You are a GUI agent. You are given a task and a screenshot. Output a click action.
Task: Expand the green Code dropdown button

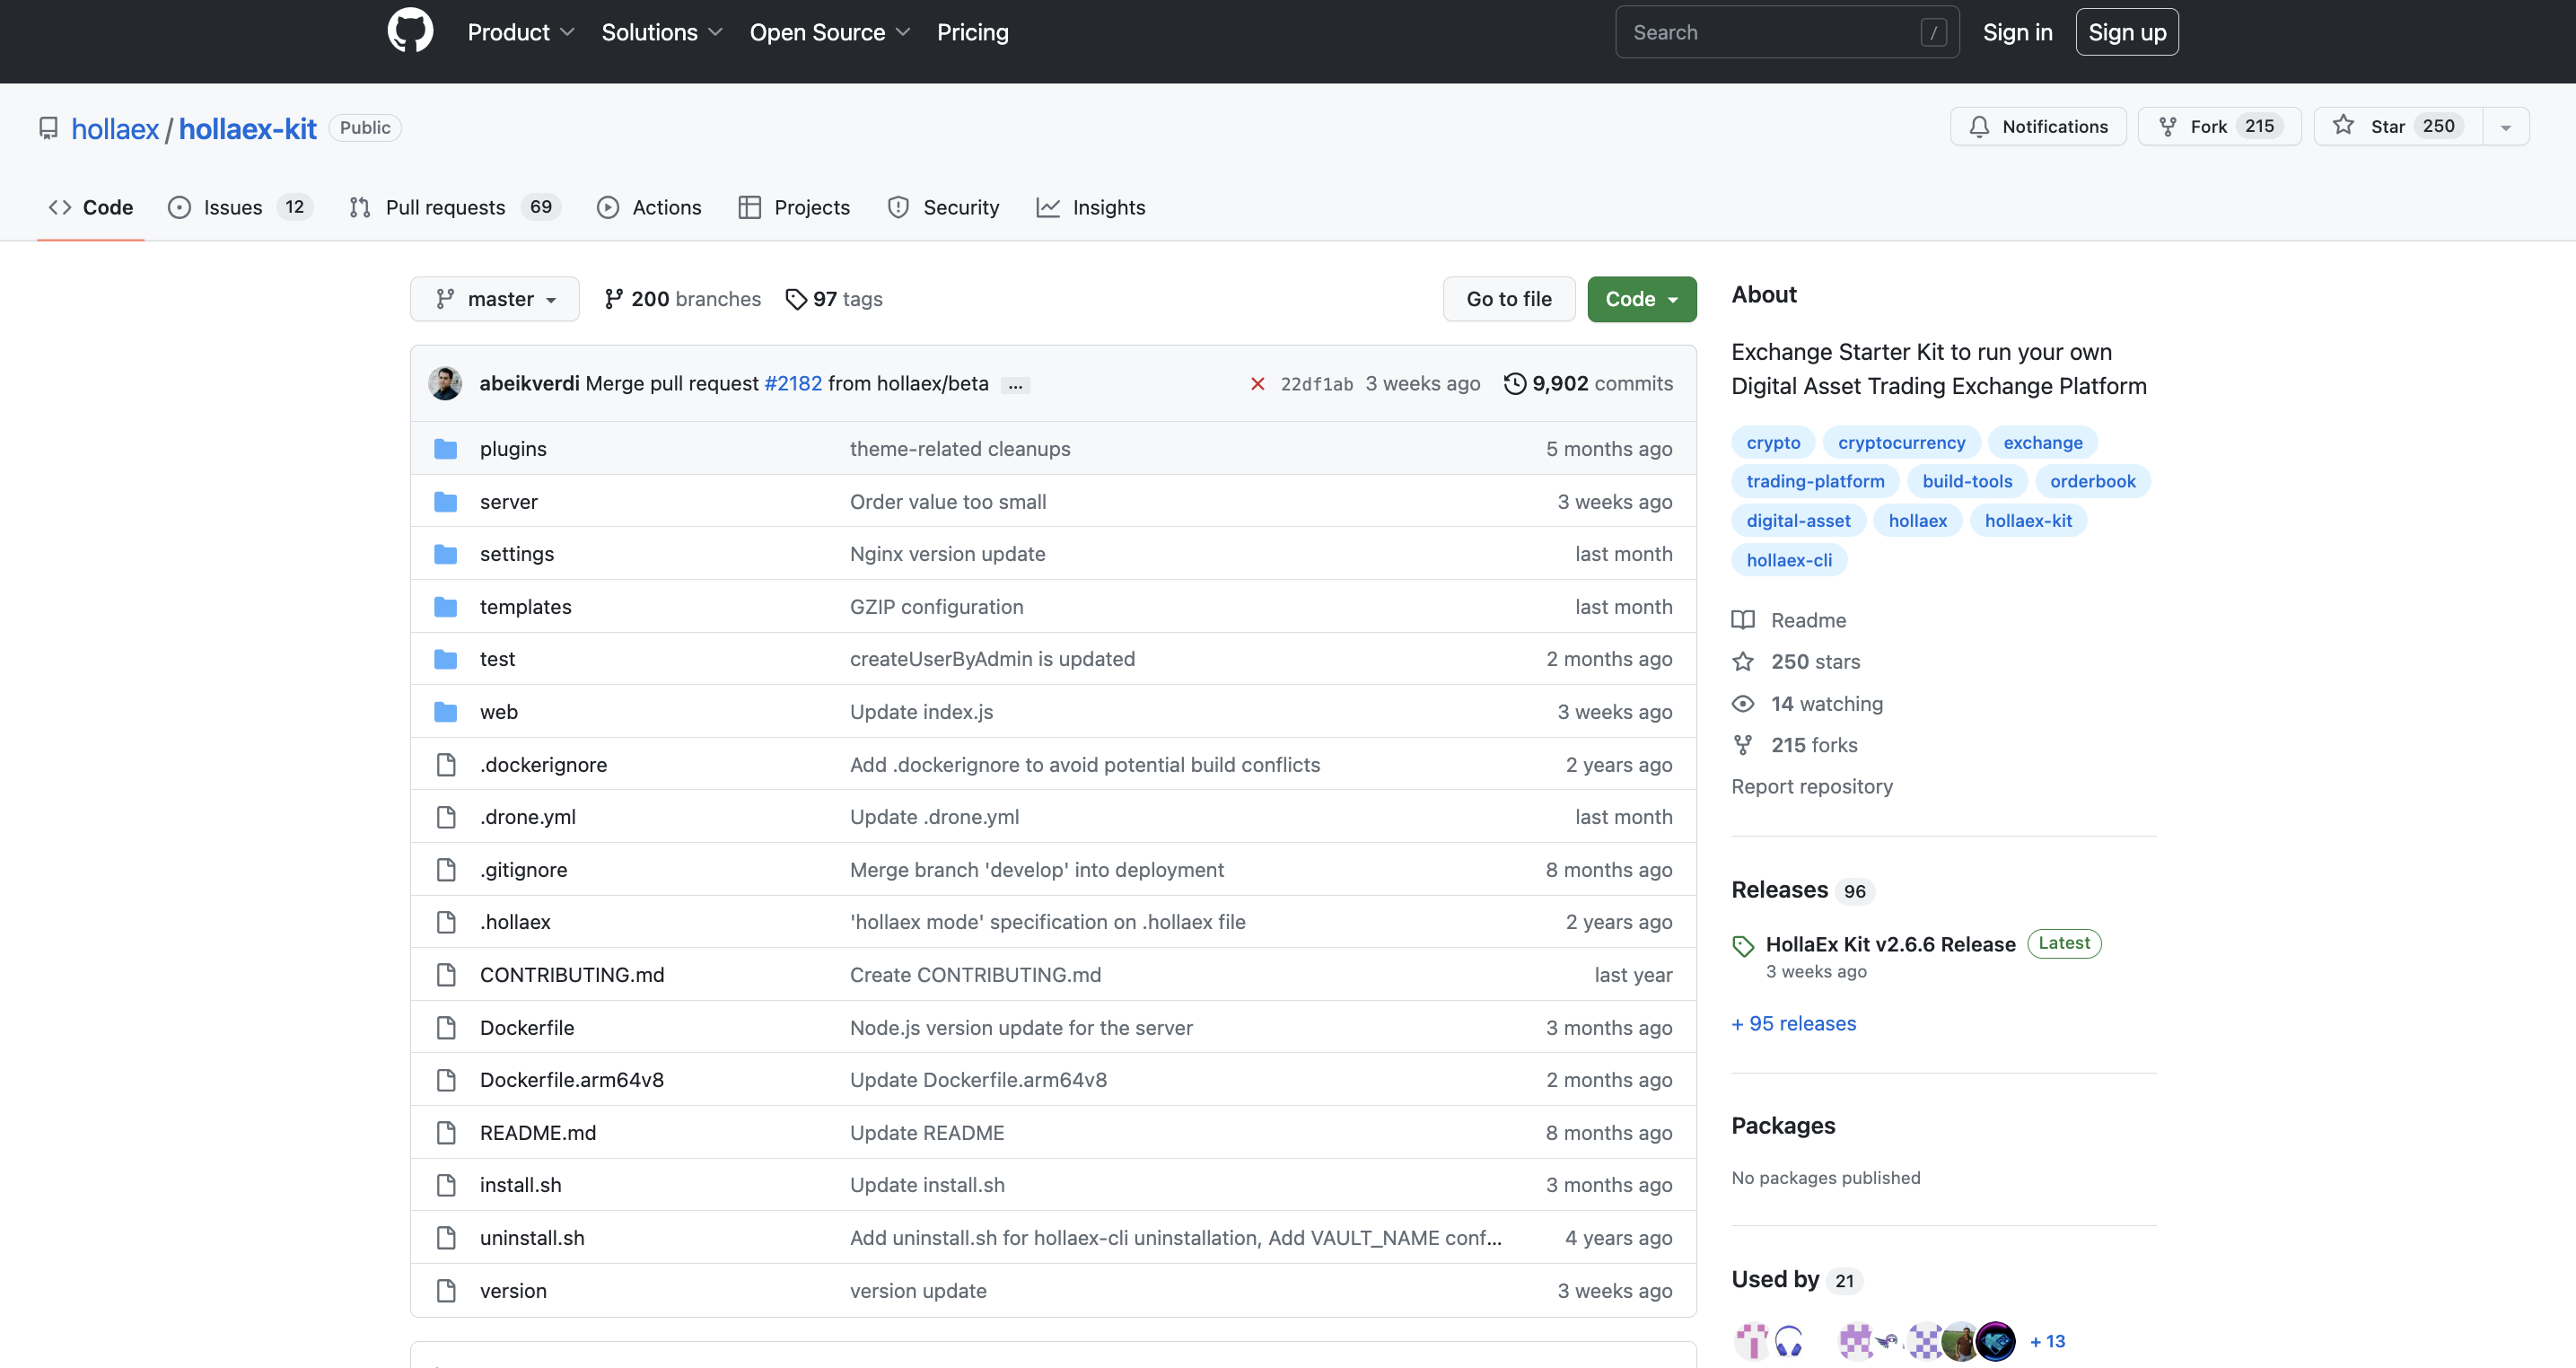(1641, 299)
